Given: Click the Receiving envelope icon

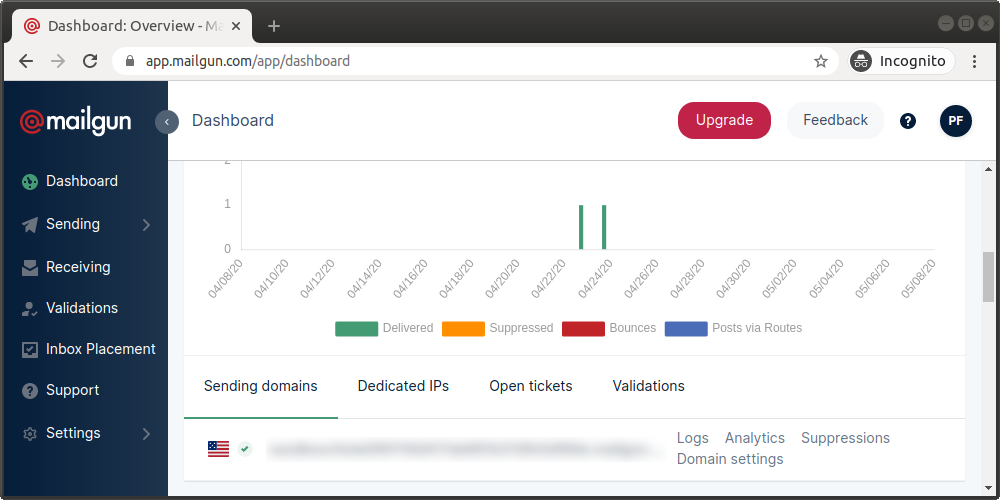Looking at the screenshot, I should click(x=30, y=267).
